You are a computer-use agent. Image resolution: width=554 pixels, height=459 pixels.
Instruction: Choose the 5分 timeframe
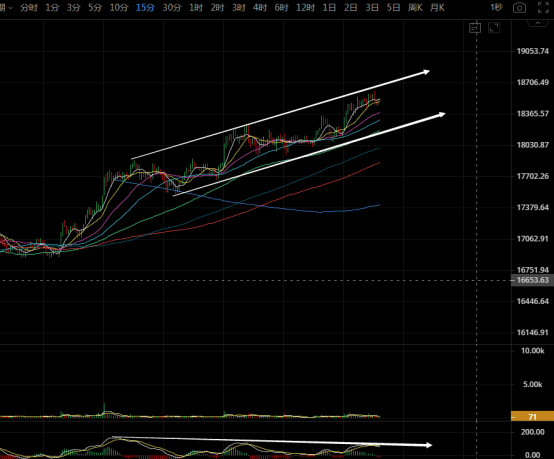95,7
